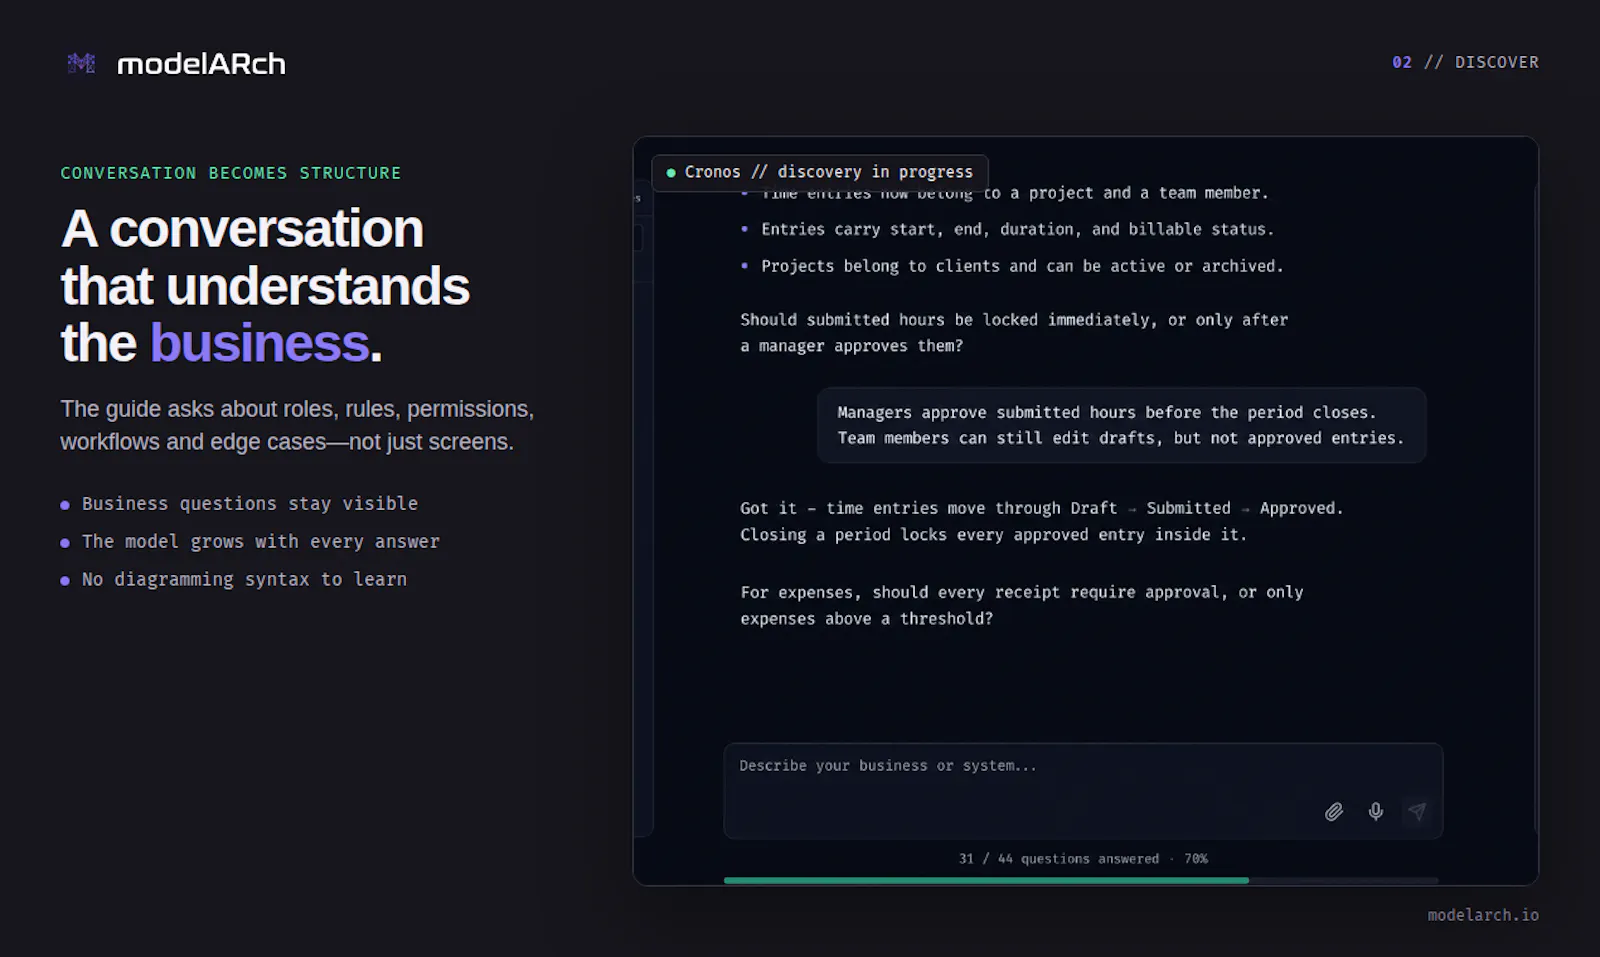This screenshot has width=1600, height=957.
Task: Open the modelarch.io link
Action: 1483,915
